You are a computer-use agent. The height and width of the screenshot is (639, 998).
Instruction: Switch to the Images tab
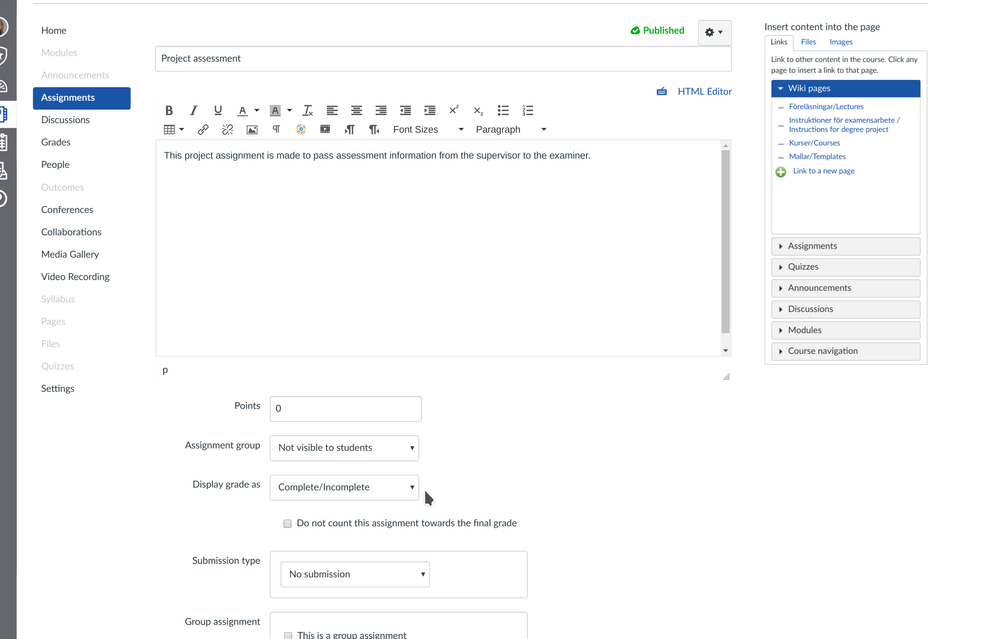click(841, 42)
